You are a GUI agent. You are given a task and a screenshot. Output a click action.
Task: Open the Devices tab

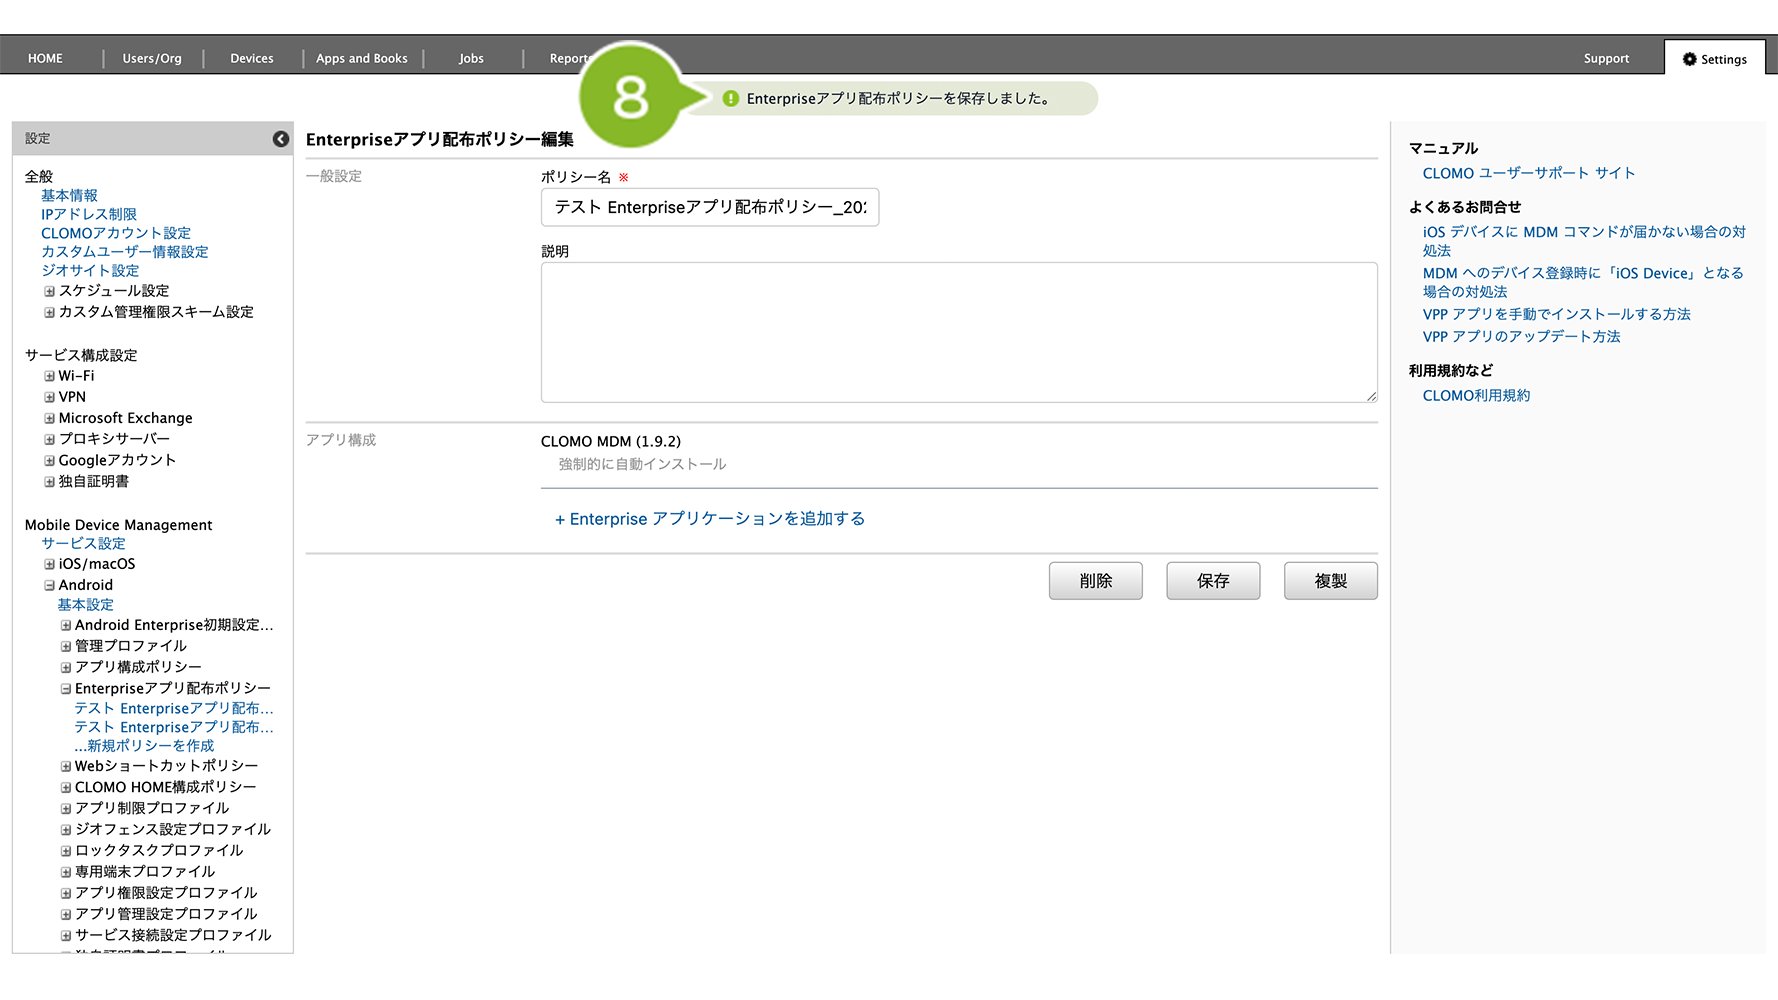(252, 59)
